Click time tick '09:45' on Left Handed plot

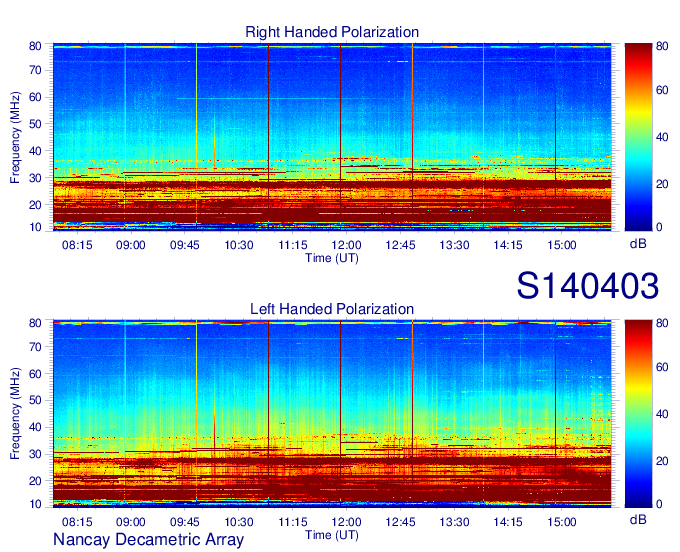(185, 522)
